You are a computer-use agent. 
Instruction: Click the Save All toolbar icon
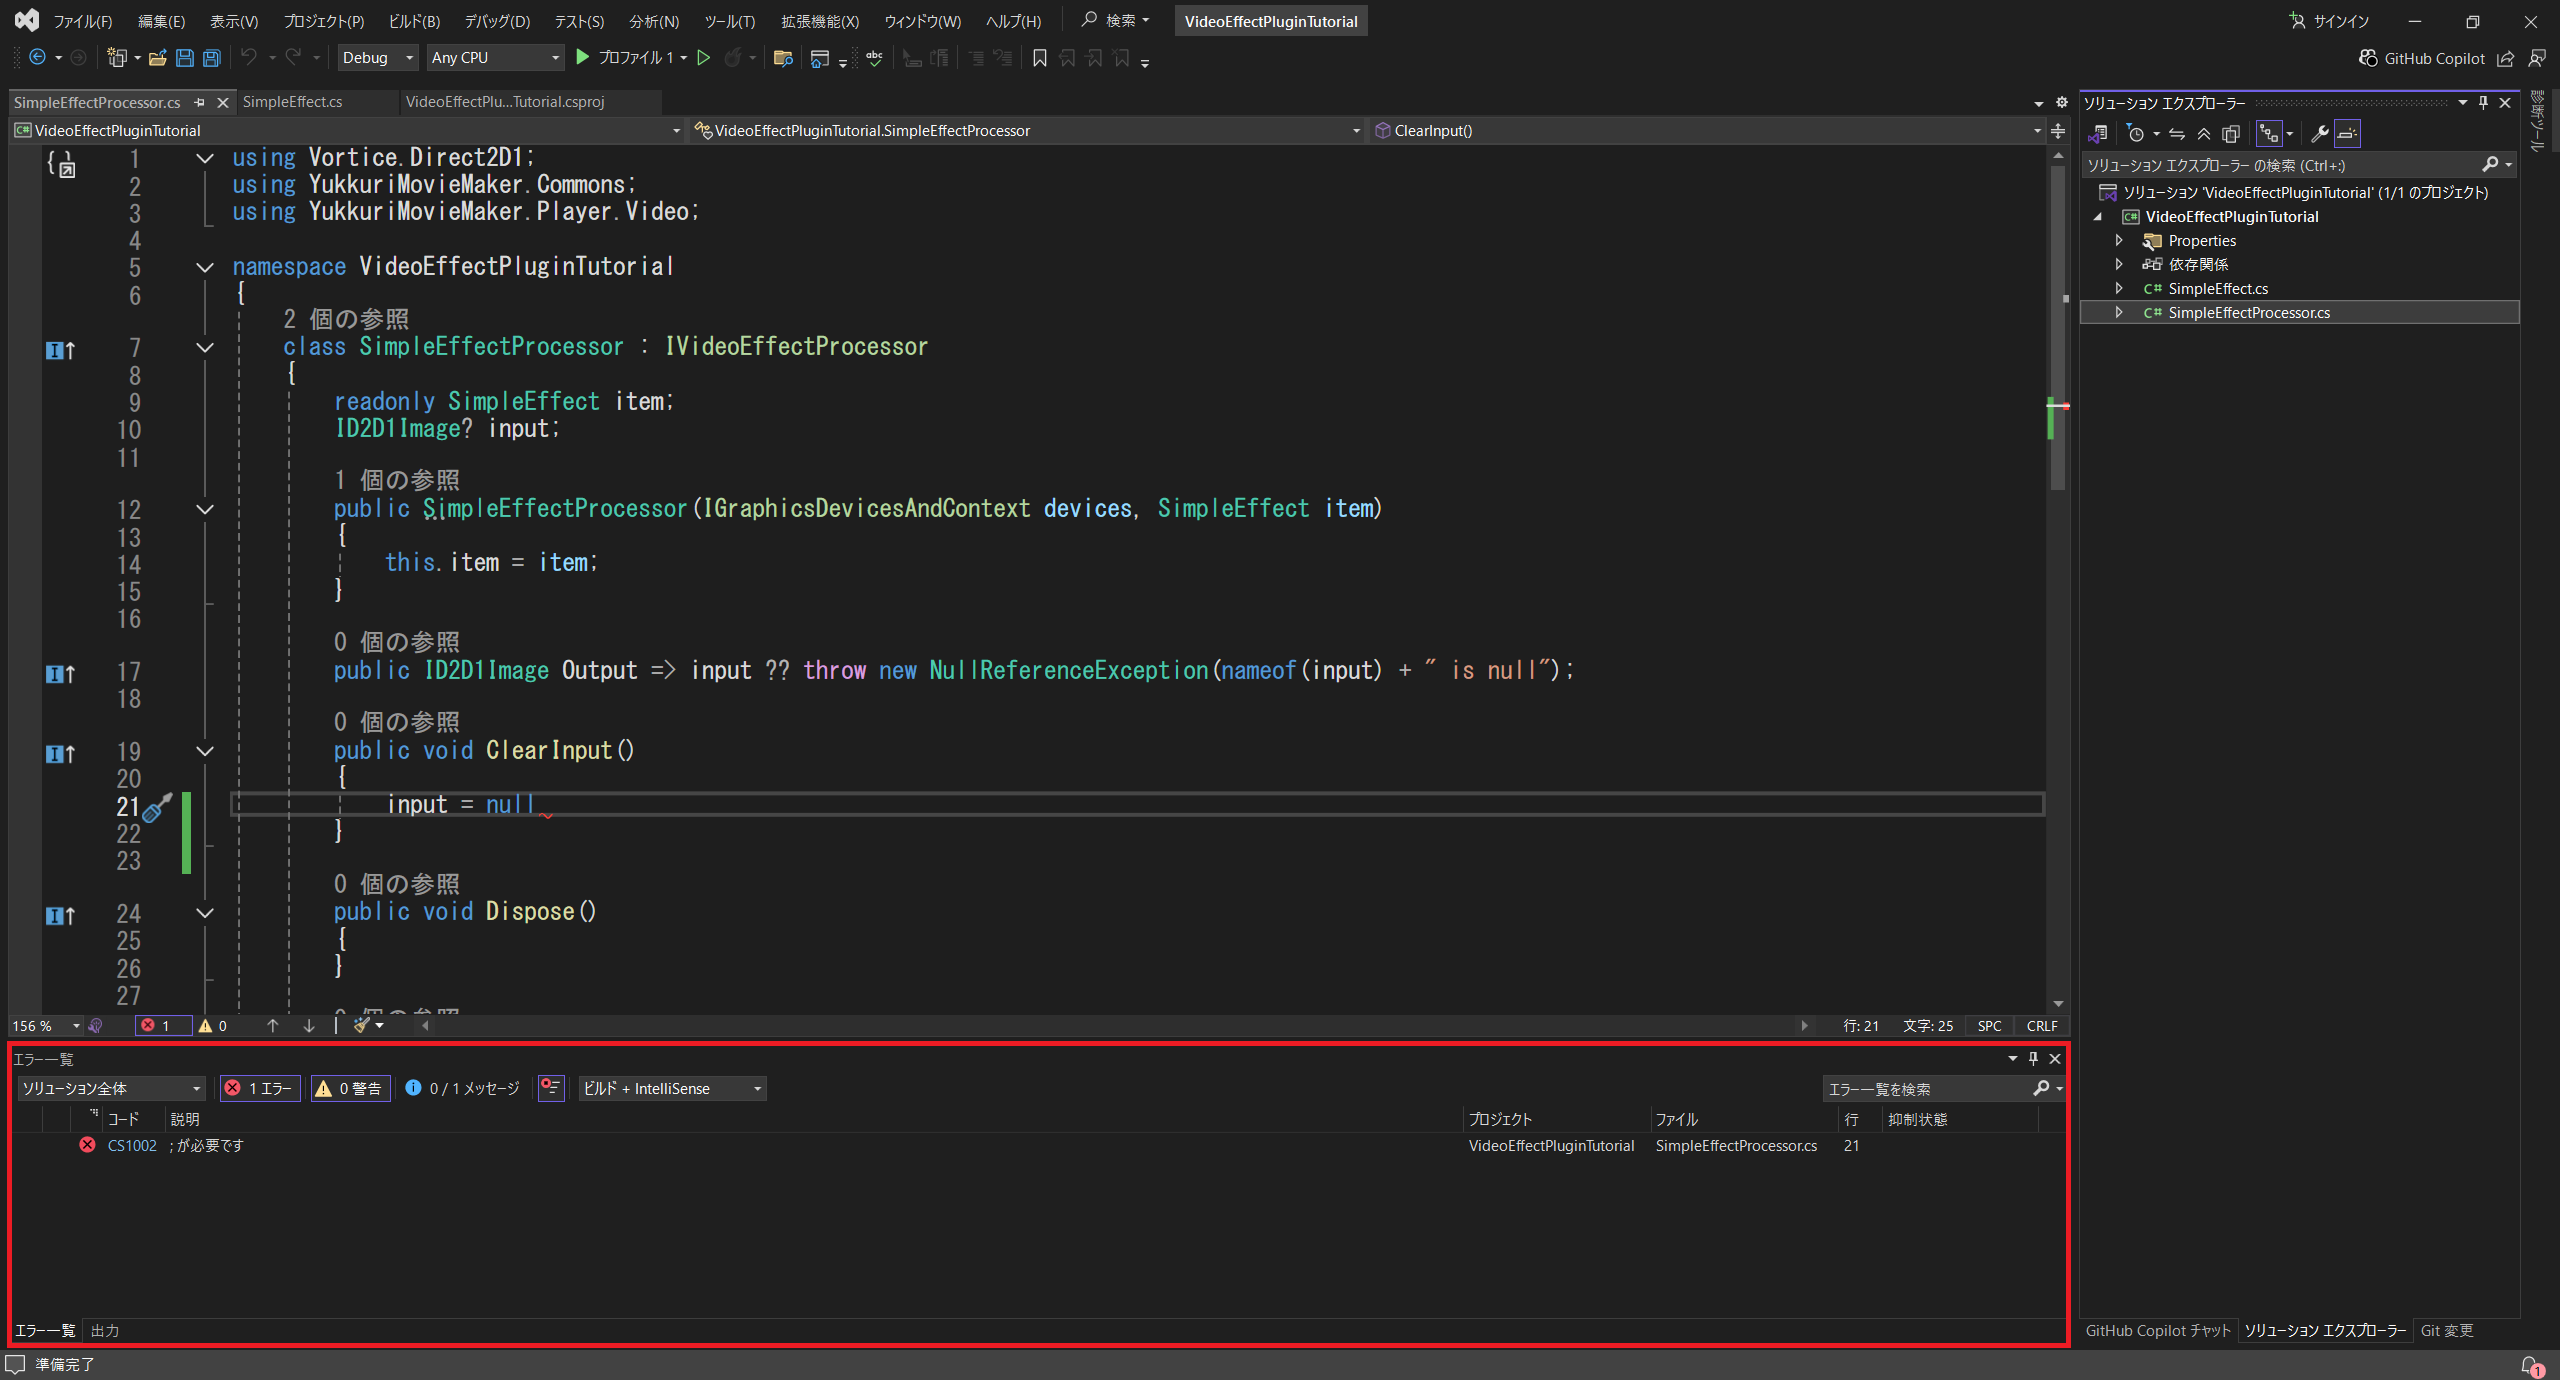click(212, 58)
